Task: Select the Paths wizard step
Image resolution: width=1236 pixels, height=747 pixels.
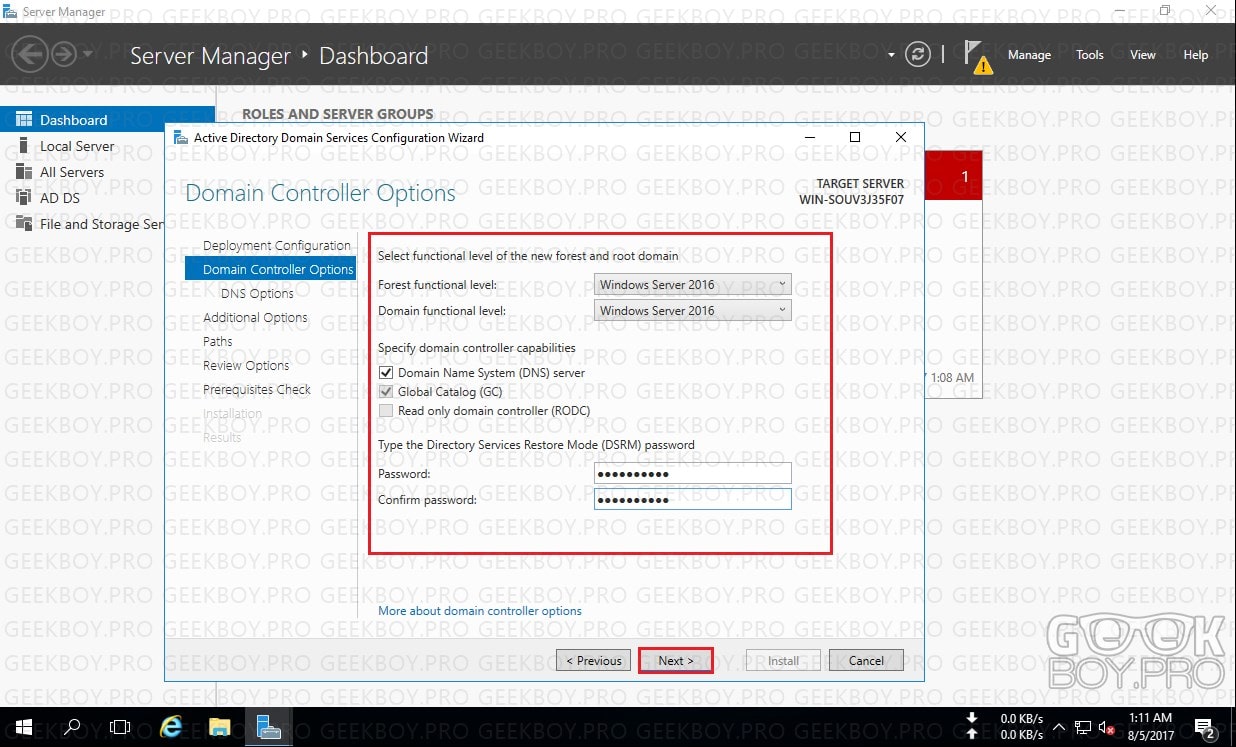Action: pos(217,341)
